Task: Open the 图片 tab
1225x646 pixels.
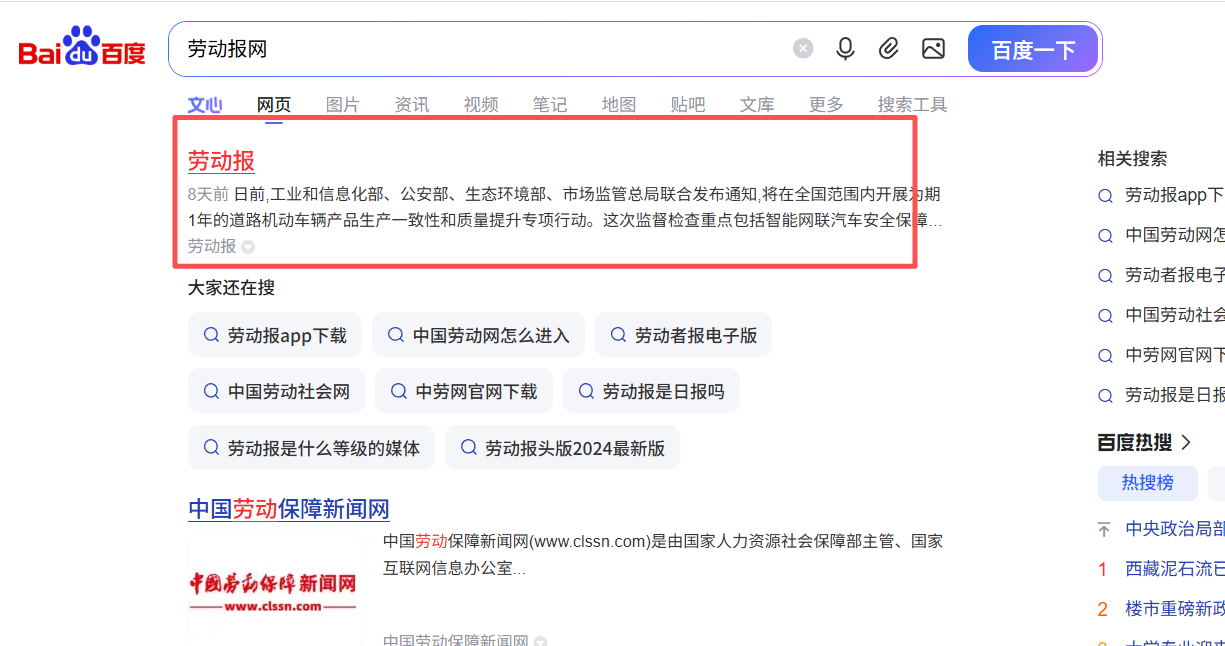Action: (343, 105)
